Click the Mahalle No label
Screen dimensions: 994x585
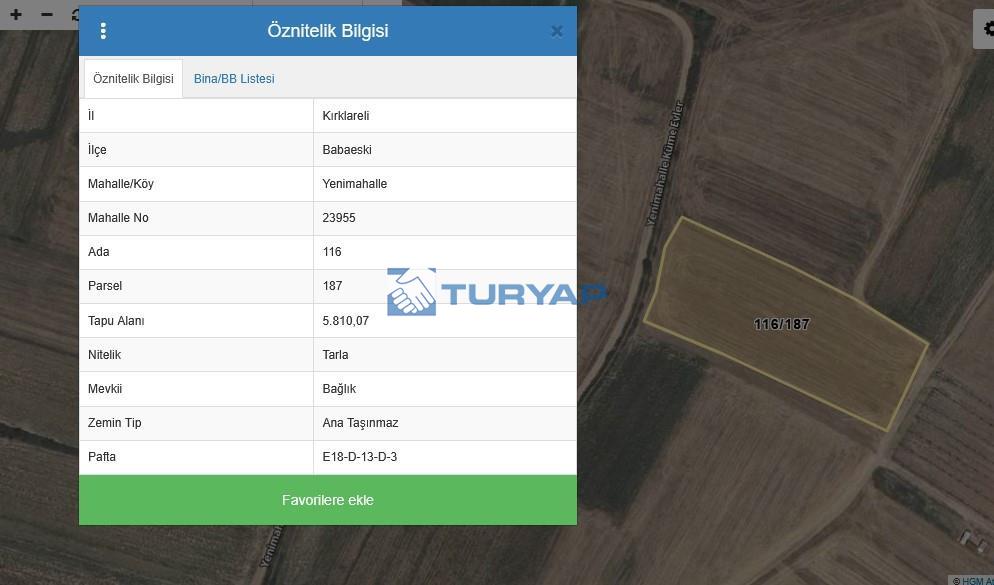click(x=118, y=218)
